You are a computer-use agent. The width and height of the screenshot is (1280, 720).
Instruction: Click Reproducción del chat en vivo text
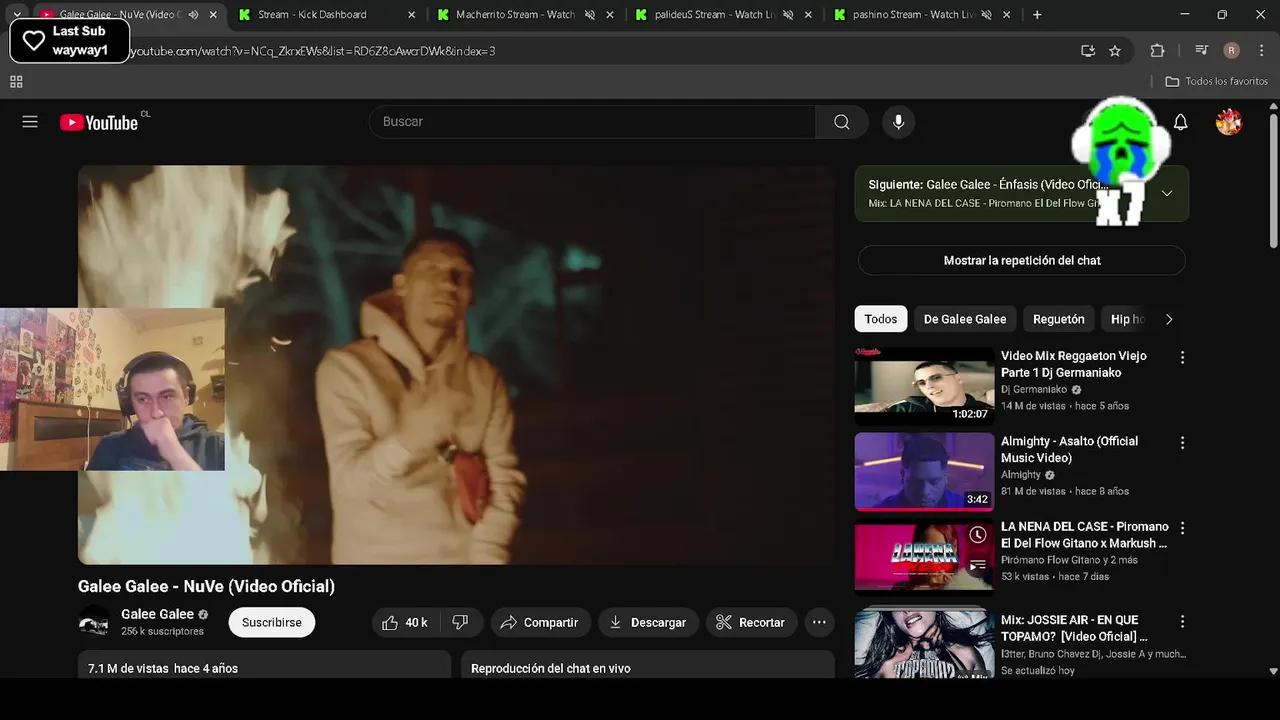pyautogui.click(x=550, y=668)
